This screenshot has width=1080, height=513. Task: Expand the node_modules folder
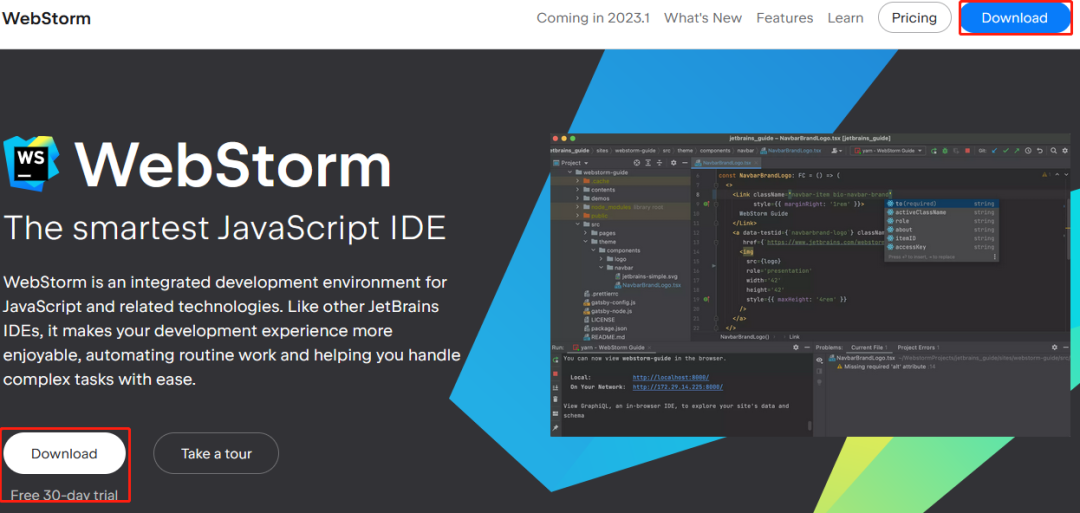(579, 207)
